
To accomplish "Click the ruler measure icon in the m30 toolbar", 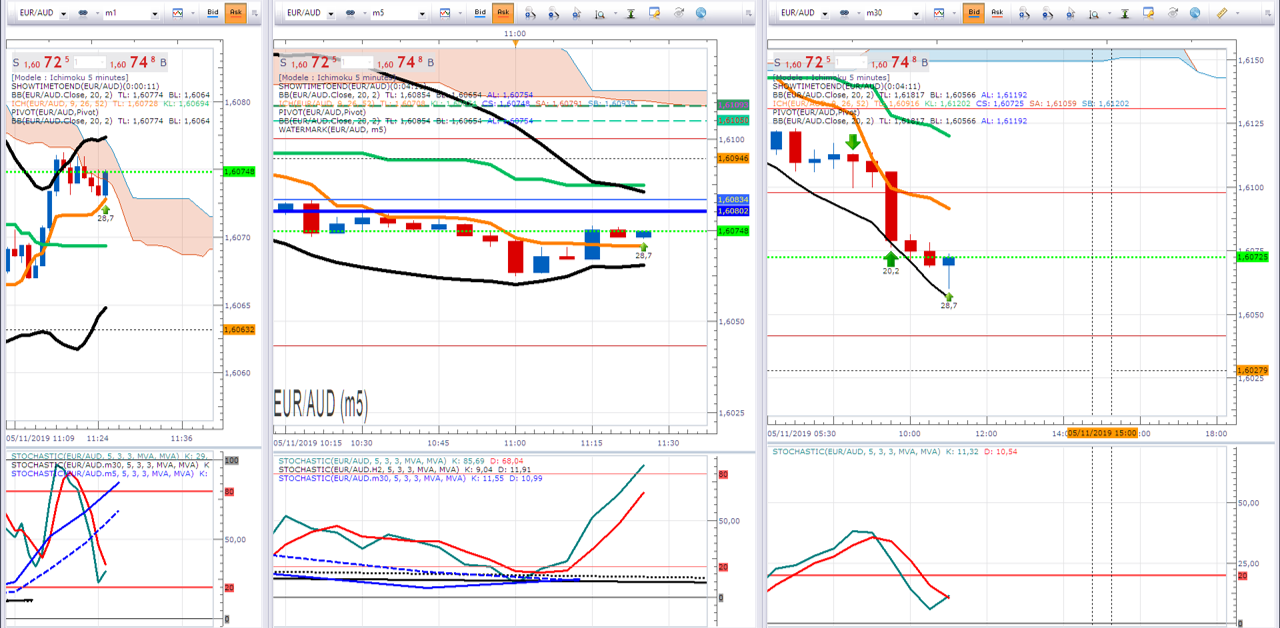I will 1221,13.
